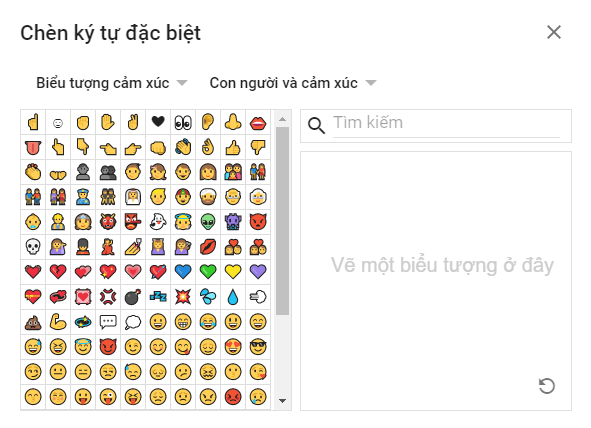Focus the Tìm kiếm search field
Viewport: 591px width, 428px height.
[x=446, y=124]
